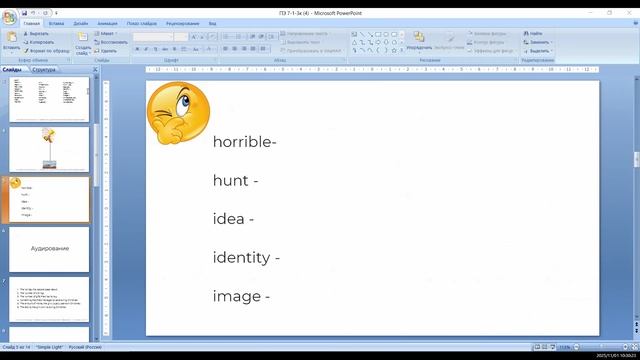The height and width of the screenshot is (360, 640).
Task: Click the Save icon in quick access toolbar
Action: 24,13
